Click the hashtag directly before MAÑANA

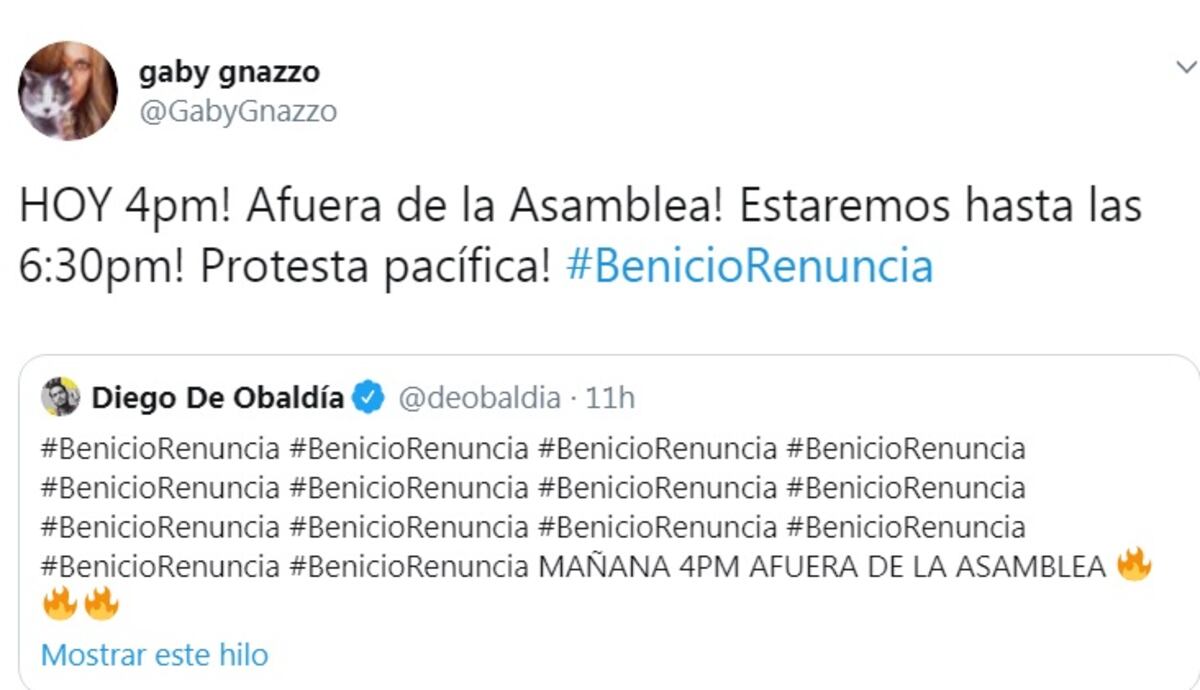click(409, 567)
